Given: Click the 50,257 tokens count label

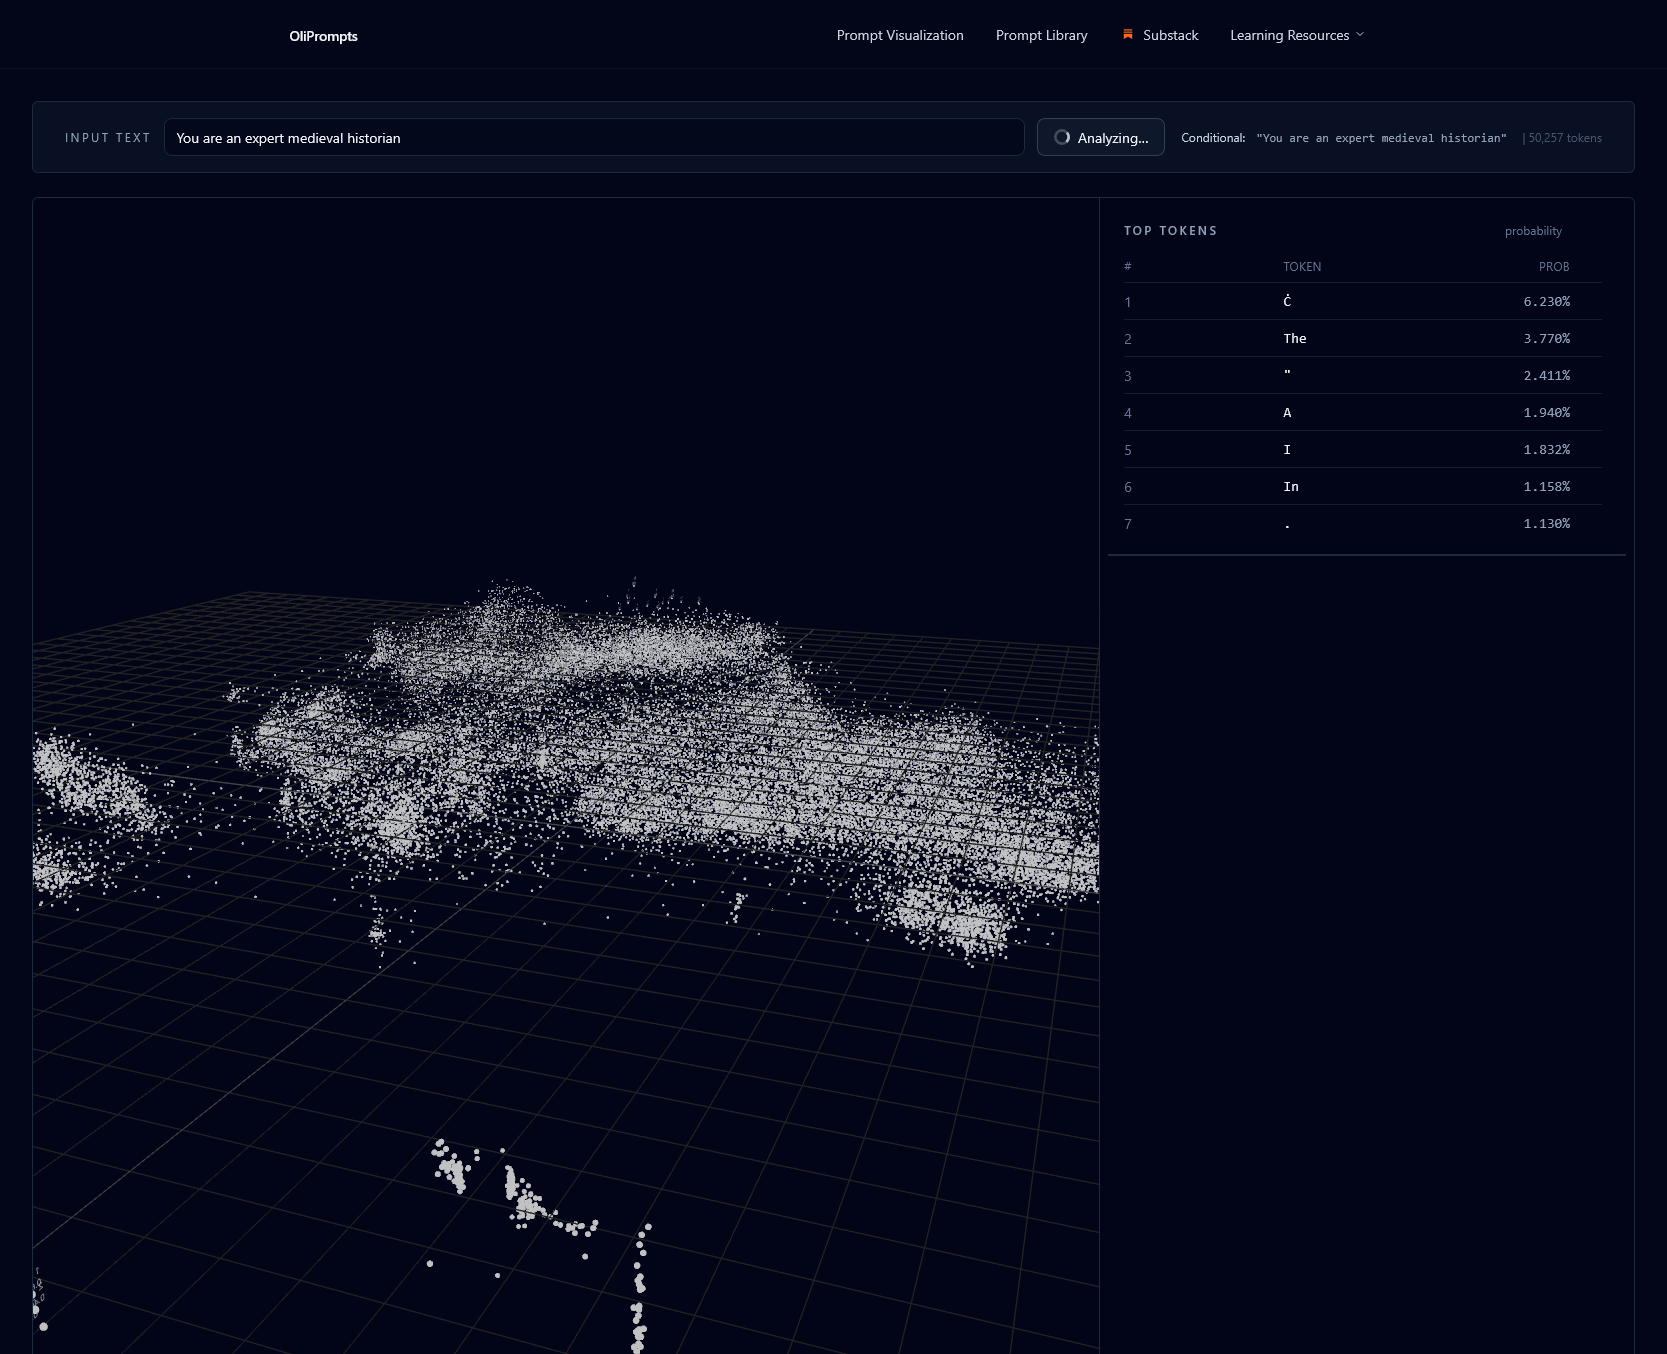Looking at the screenshot, I should tap(1564, 138).
